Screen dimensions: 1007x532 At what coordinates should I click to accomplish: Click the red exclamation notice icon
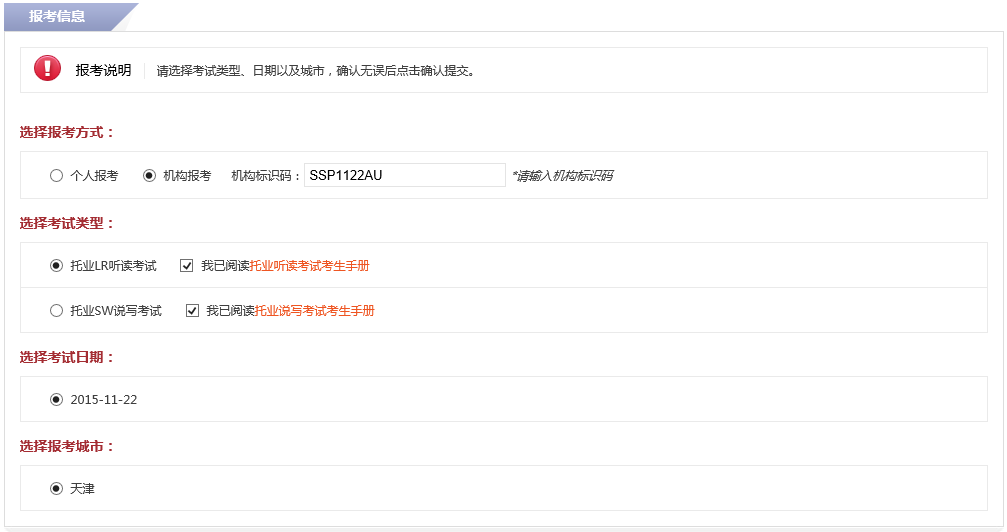coord(47,68)
